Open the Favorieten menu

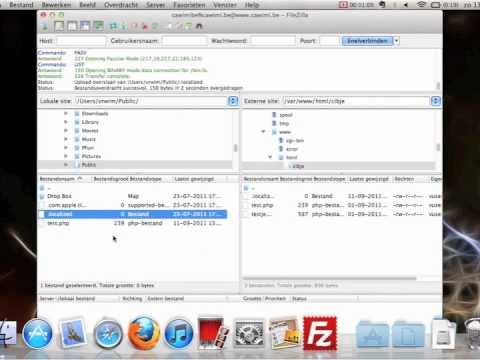click(189, 5)
